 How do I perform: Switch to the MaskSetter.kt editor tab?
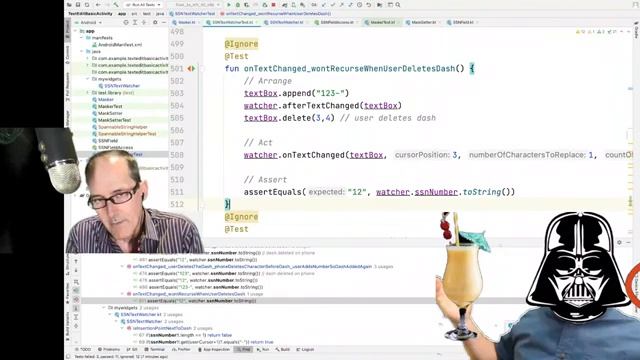[x=424, y=22]
